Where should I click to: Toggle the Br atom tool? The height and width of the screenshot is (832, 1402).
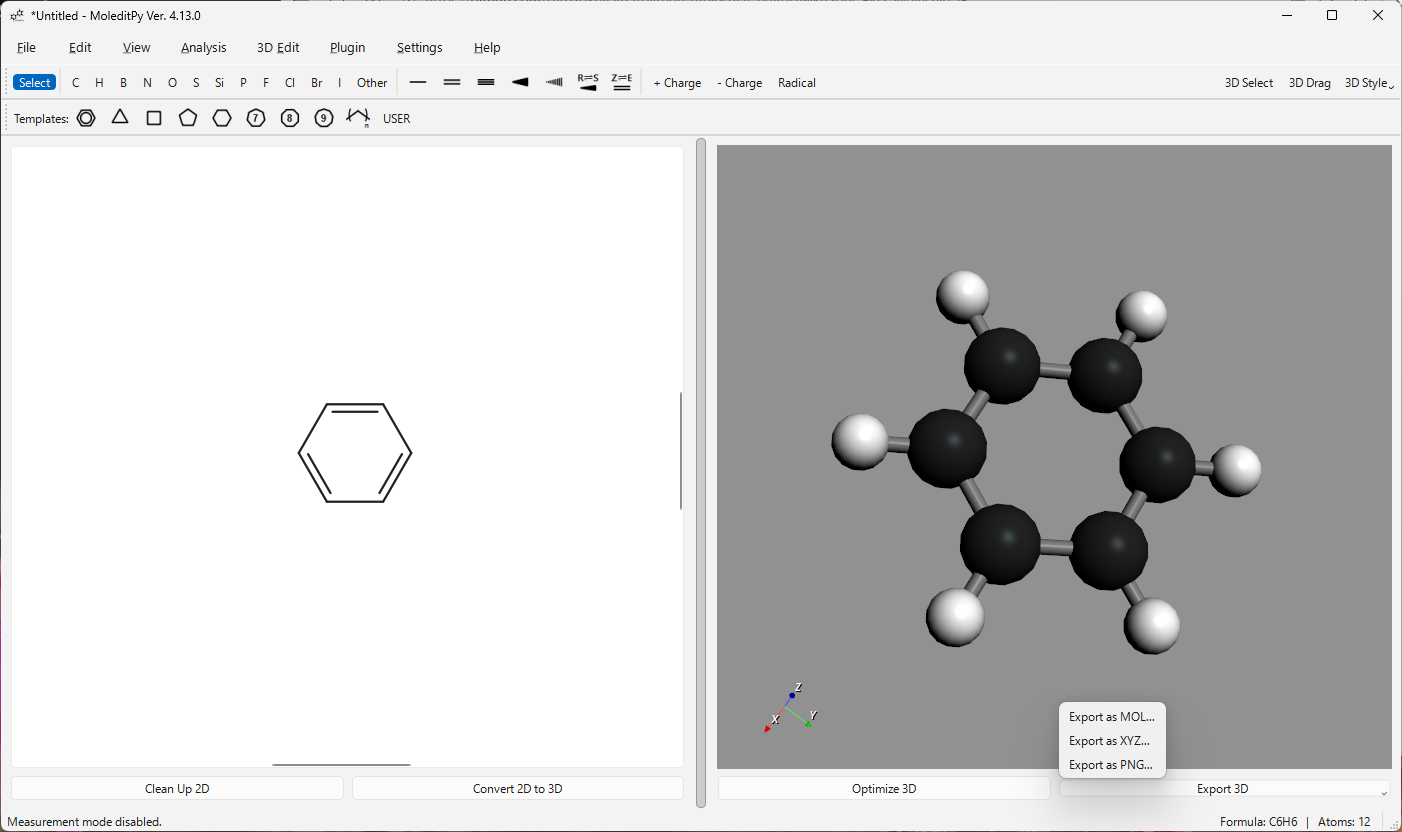(x=317, y=83)
